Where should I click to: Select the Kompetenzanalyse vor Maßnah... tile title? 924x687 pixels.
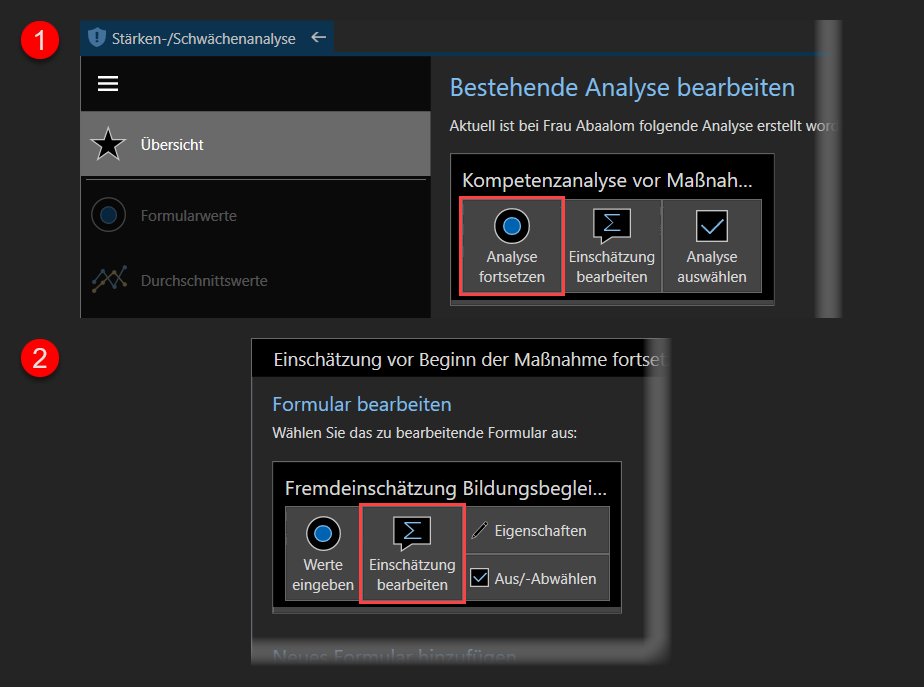606,180
